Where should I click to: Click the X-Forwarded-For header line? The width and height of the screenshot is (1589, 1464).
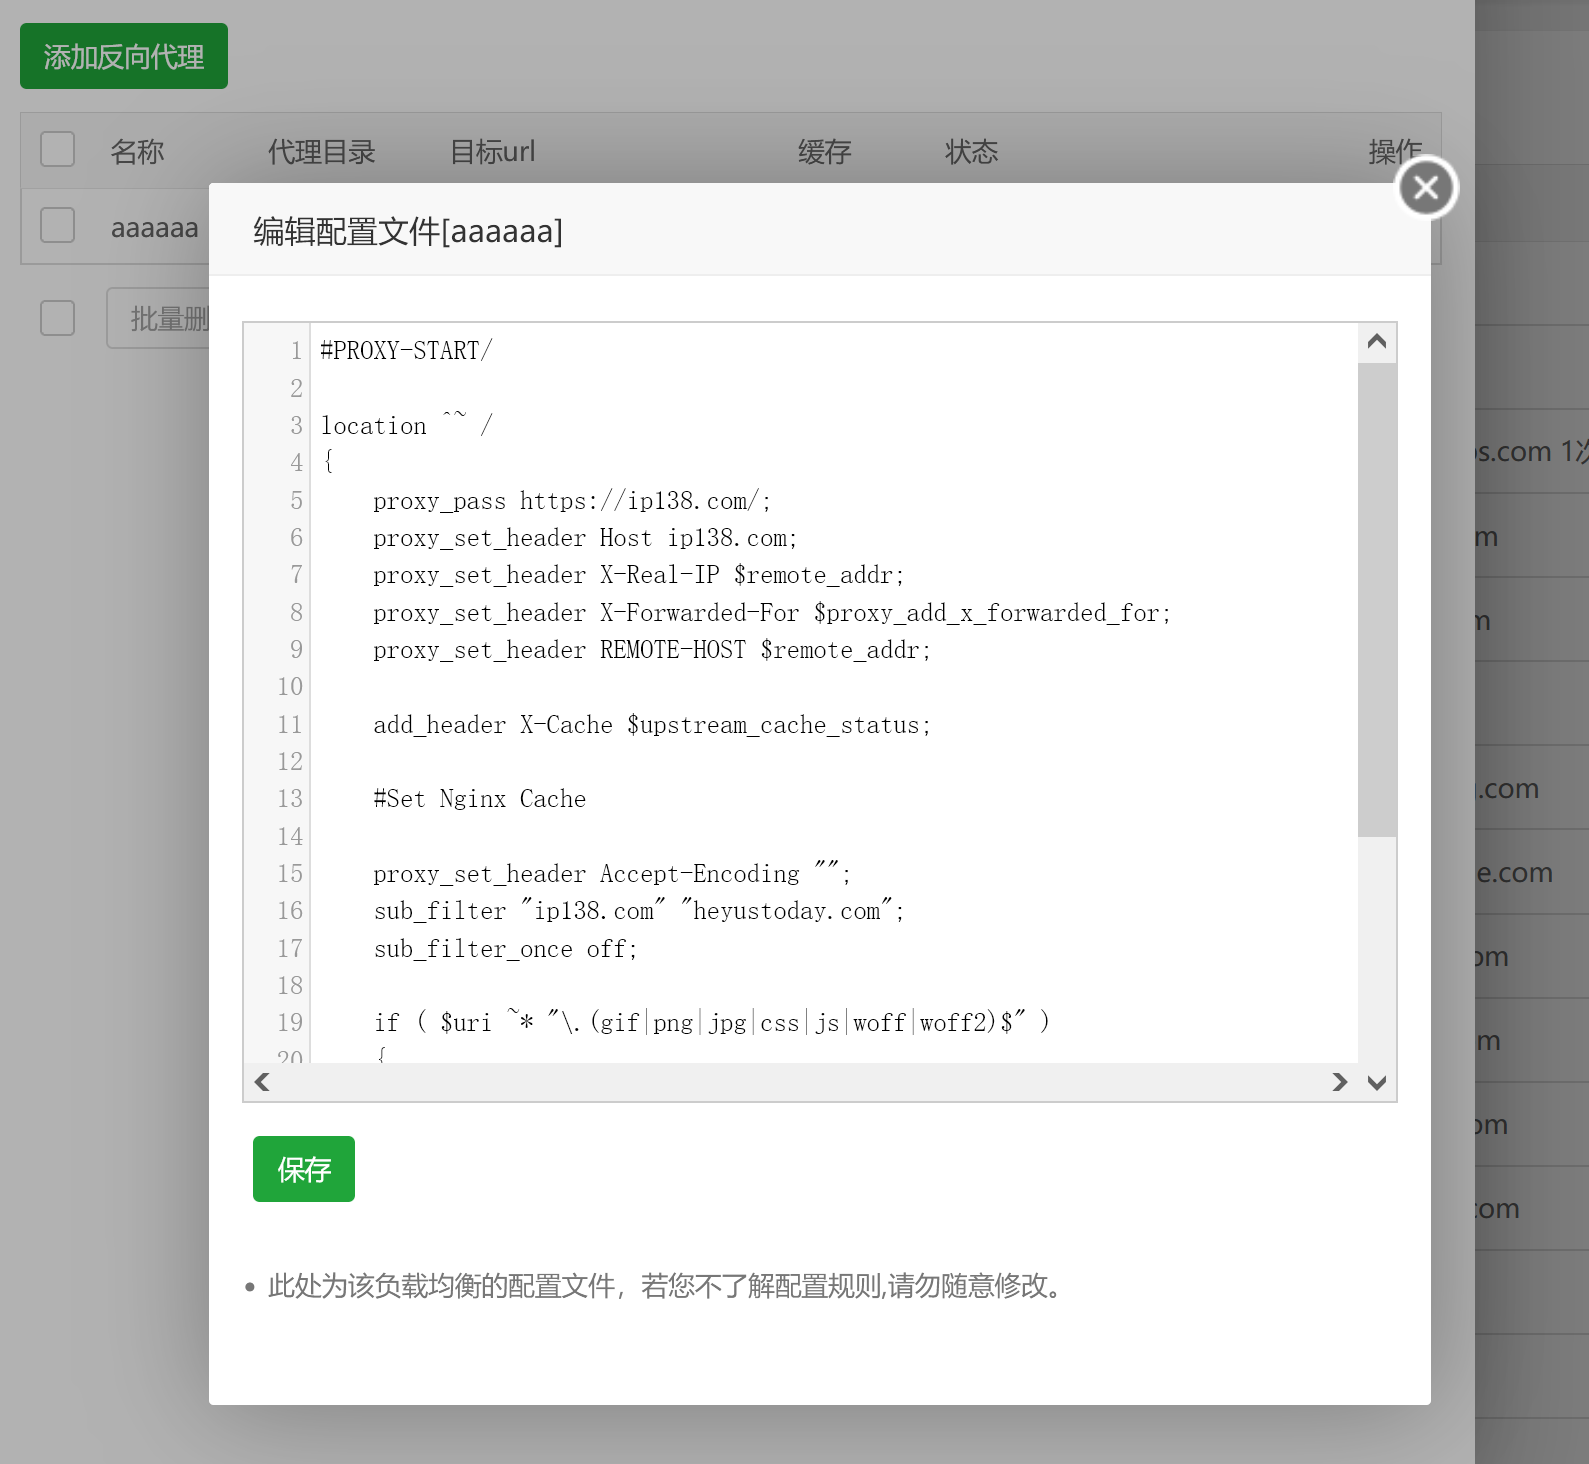pos(771,613)
